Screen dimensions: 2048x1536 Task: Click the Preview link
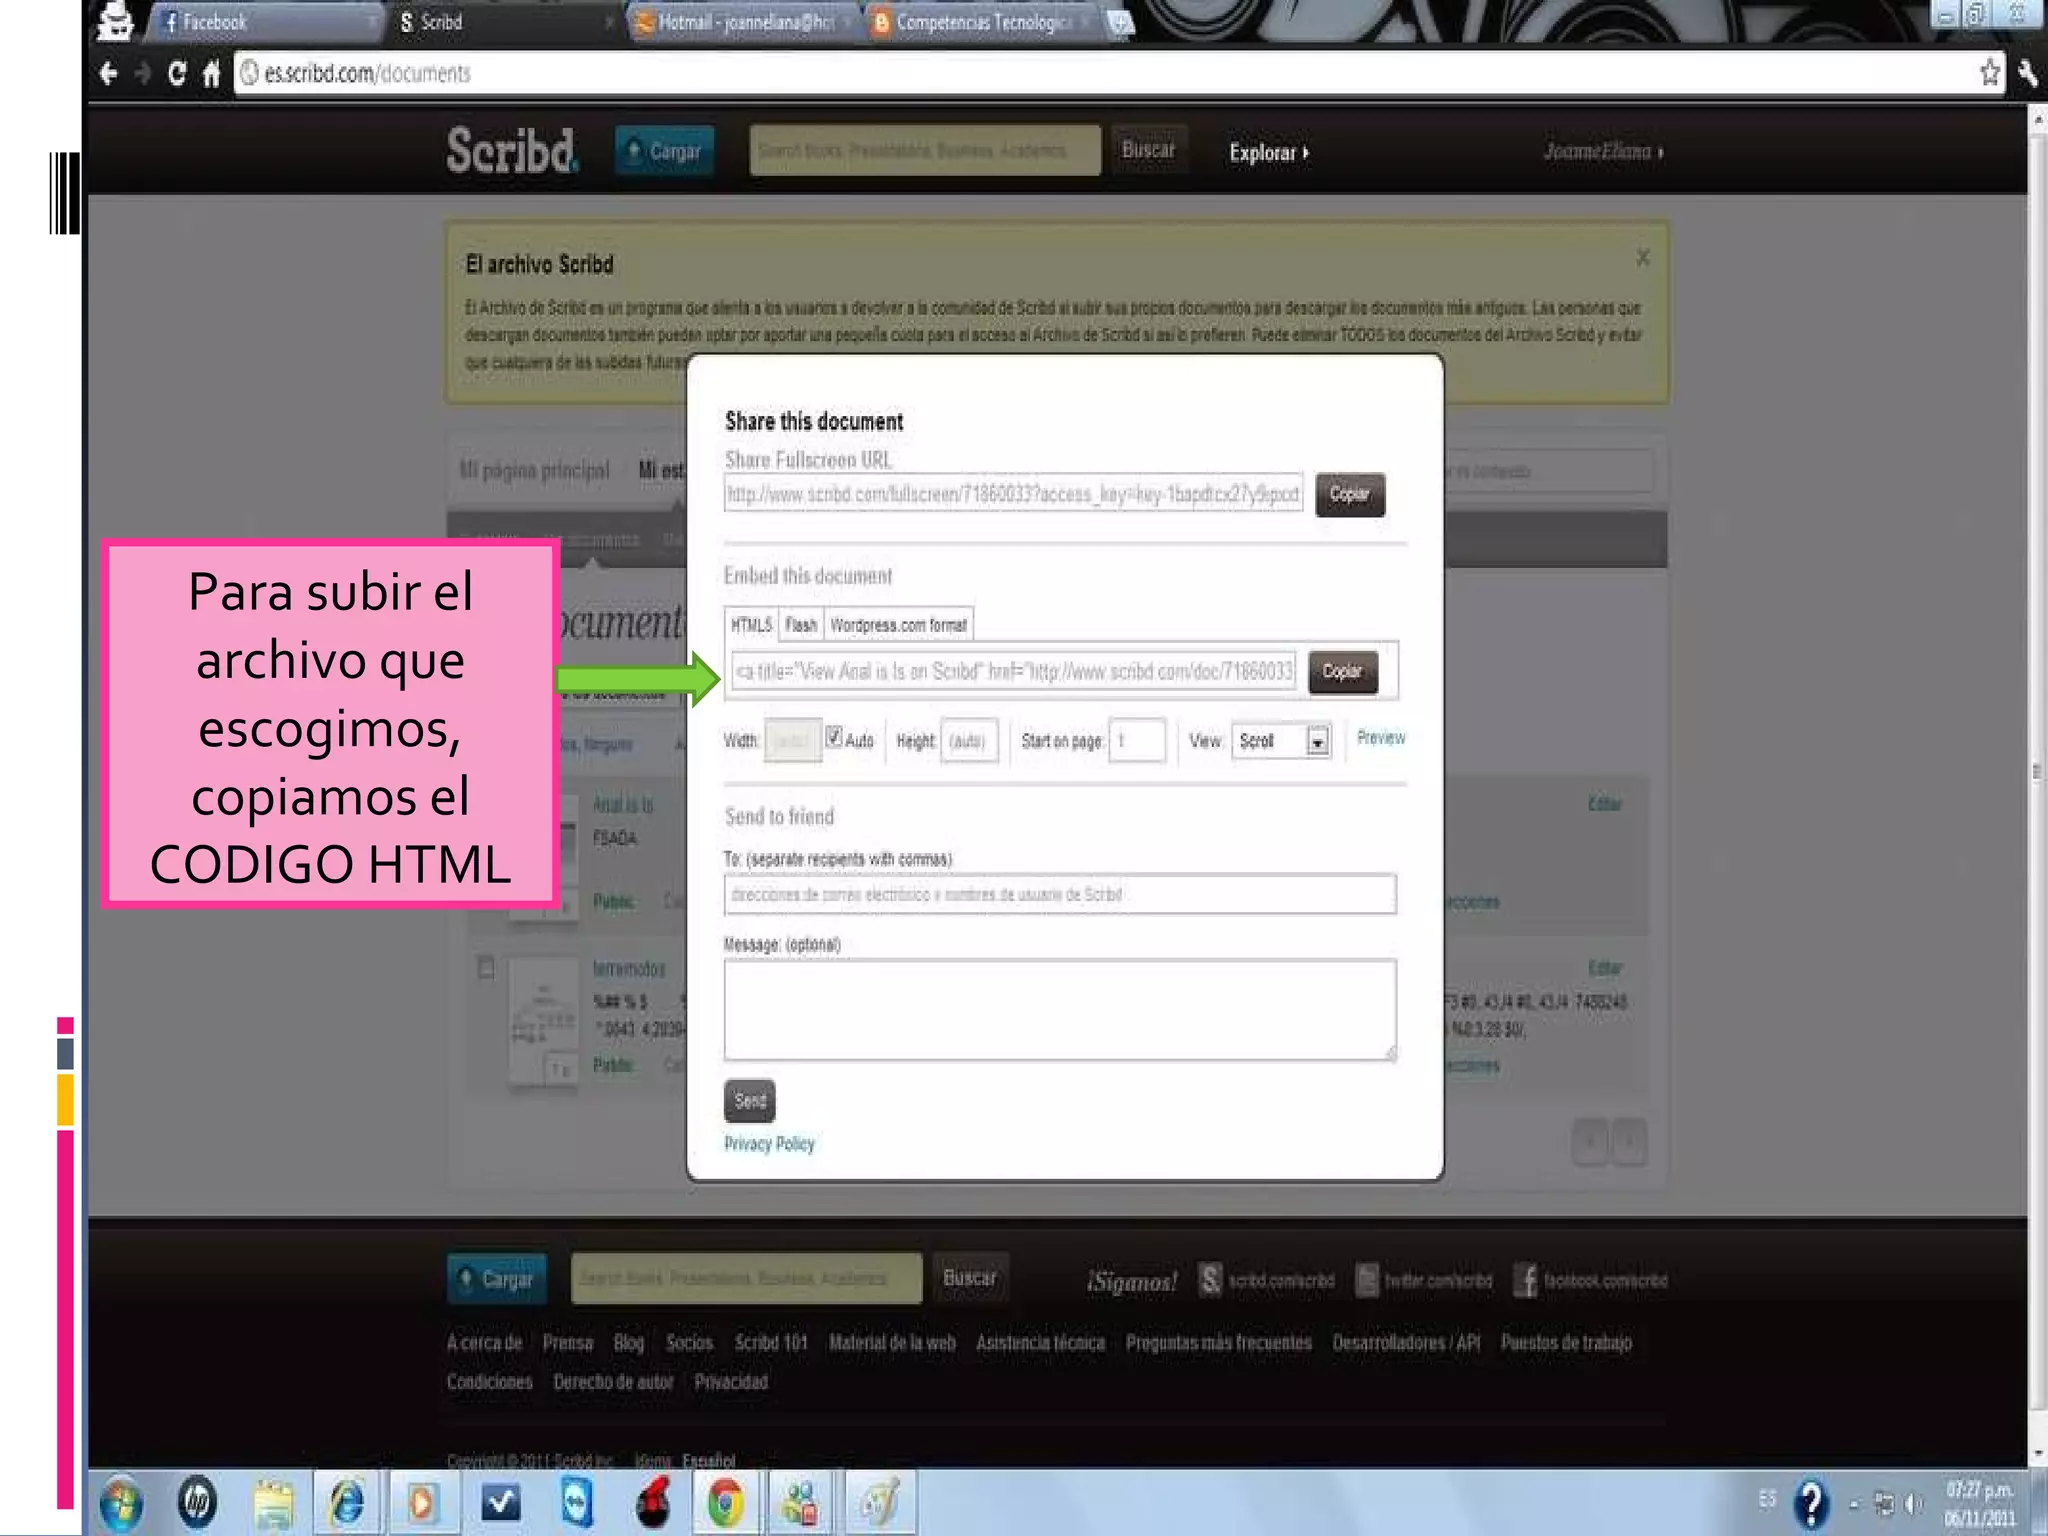(1381, 738)
